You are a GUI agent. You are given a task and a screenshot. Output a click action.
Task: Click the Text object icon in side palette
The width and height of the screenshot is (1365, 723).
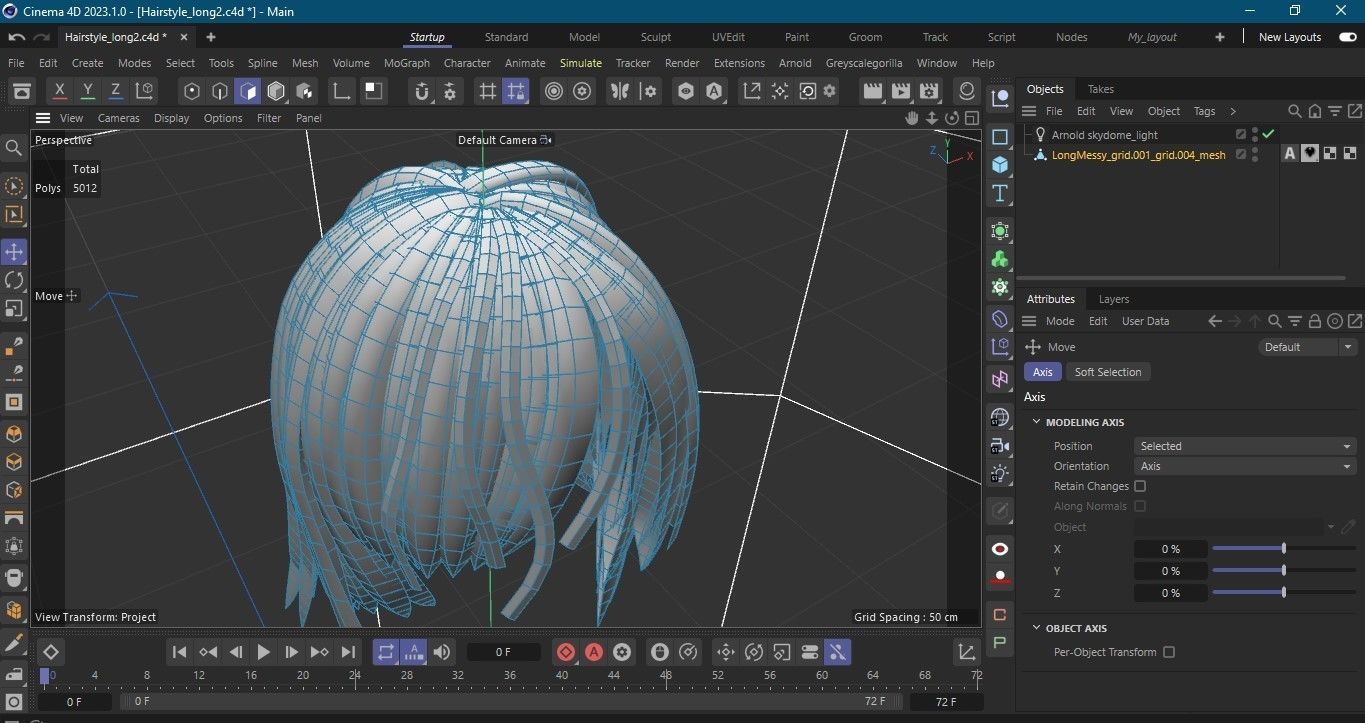(999, 193)
